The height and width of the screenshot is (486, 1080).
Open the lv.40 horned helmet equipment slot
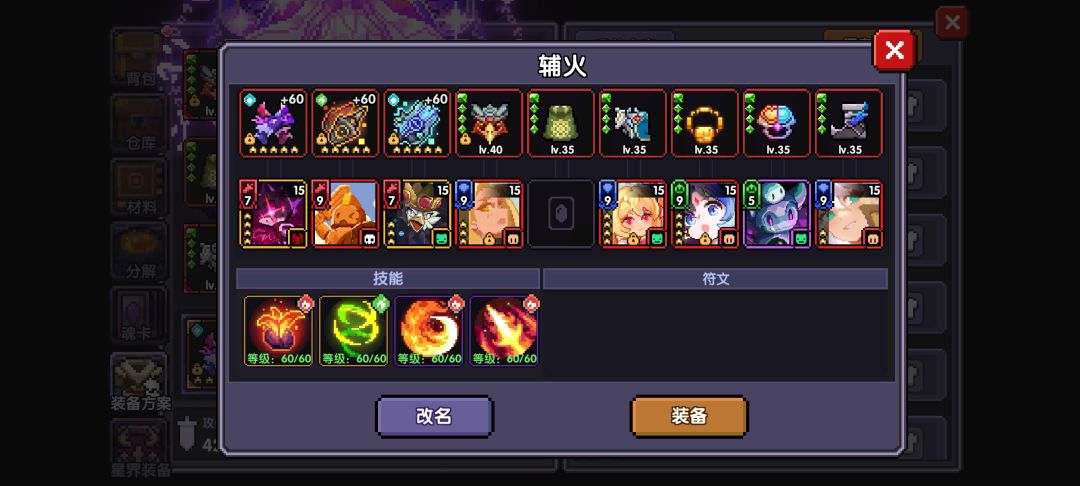[x=489, y=123]
